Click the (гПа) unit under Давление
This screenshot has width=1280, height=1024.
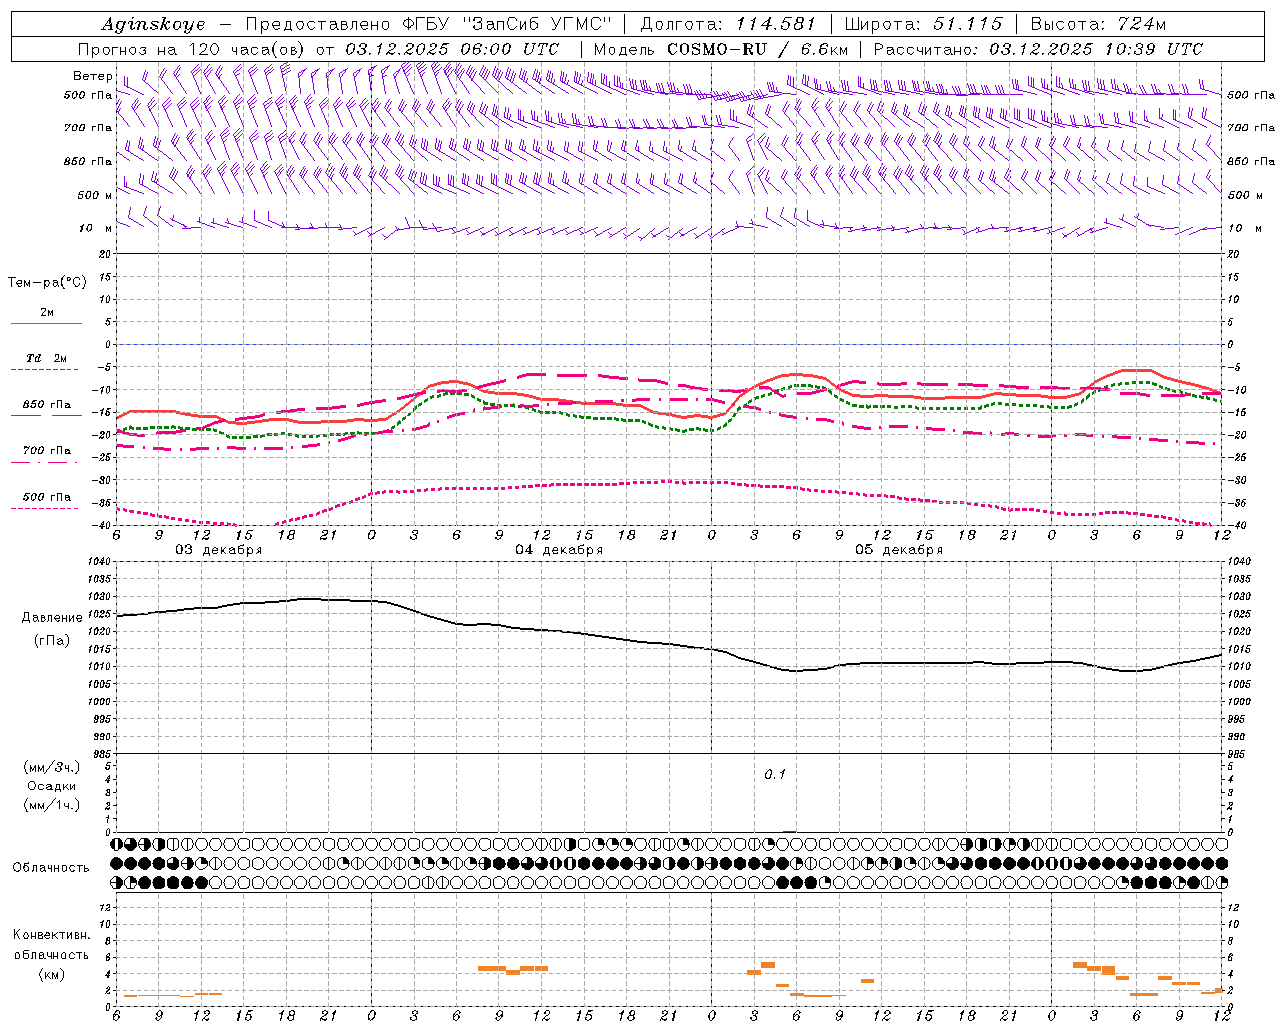[x=52, y=641]
